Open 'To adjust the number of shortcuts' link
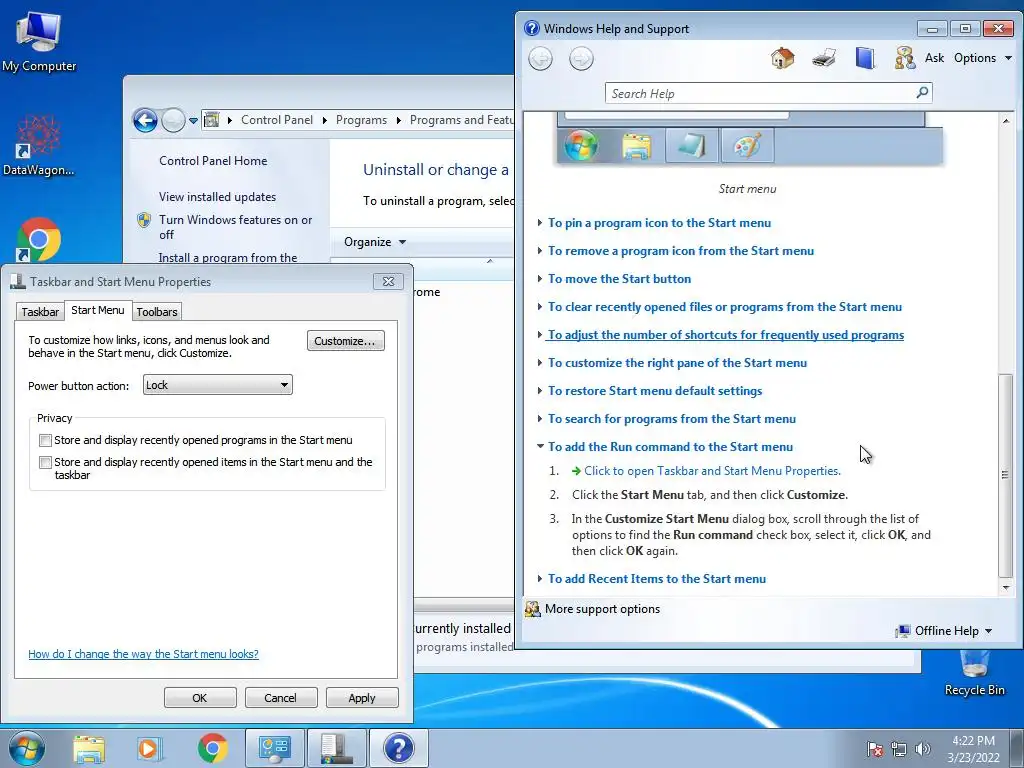1024x768 pixels. [726, 335]
